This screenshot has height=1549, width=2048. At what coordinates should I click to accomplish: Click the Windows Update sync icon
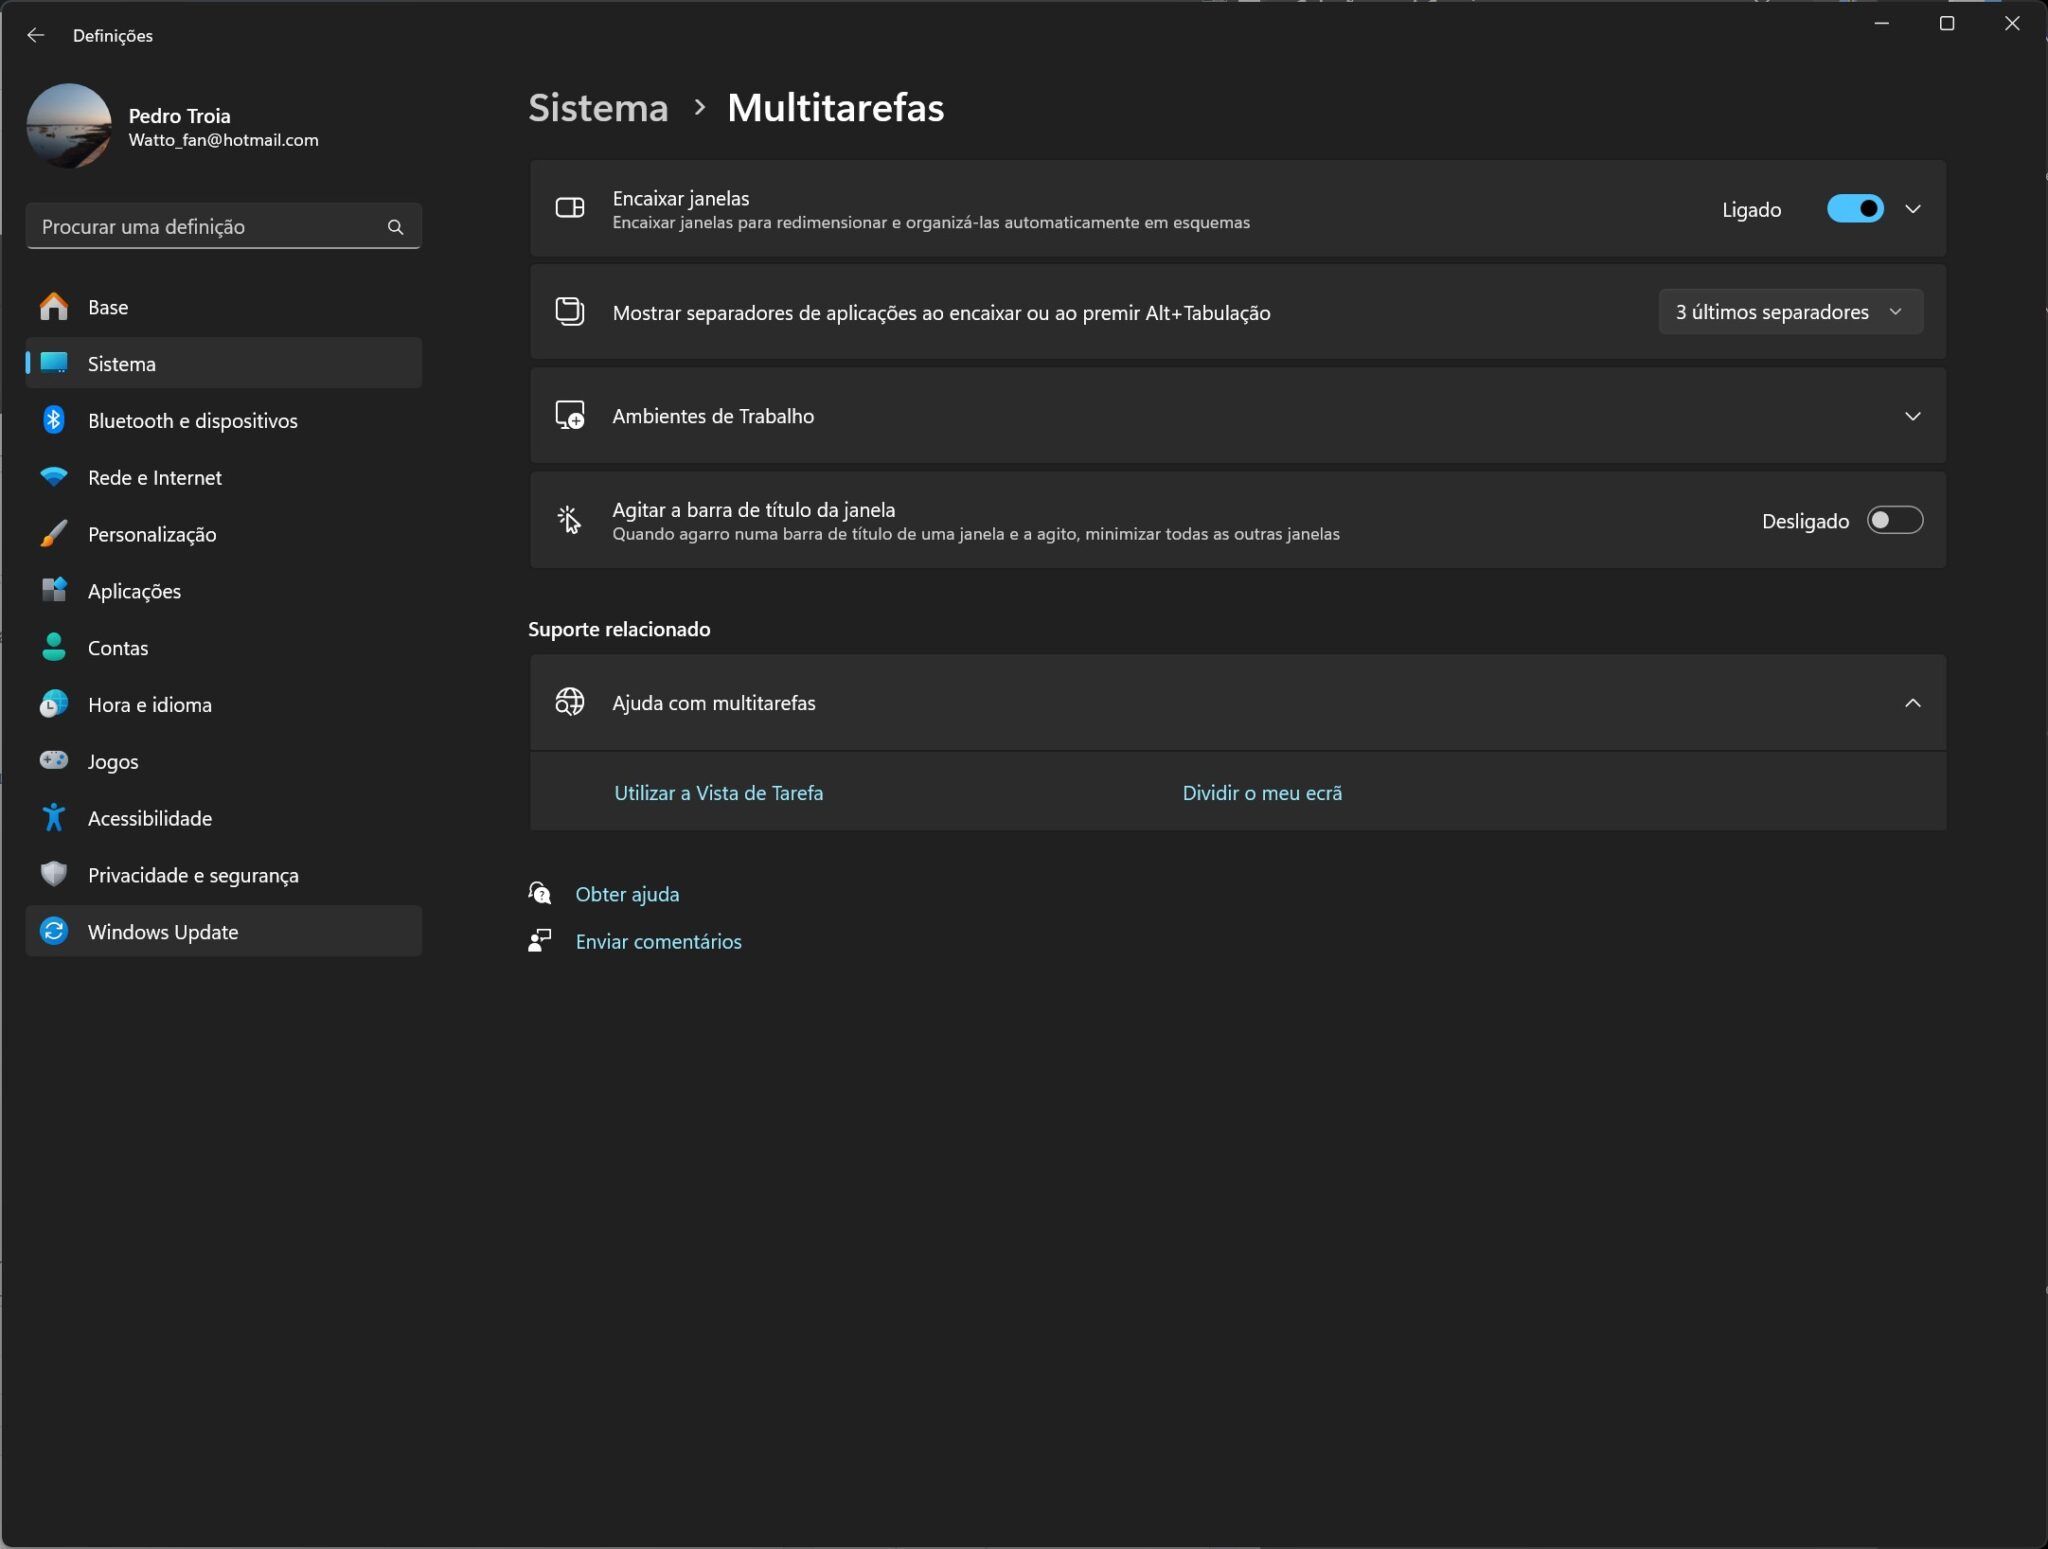54,932
